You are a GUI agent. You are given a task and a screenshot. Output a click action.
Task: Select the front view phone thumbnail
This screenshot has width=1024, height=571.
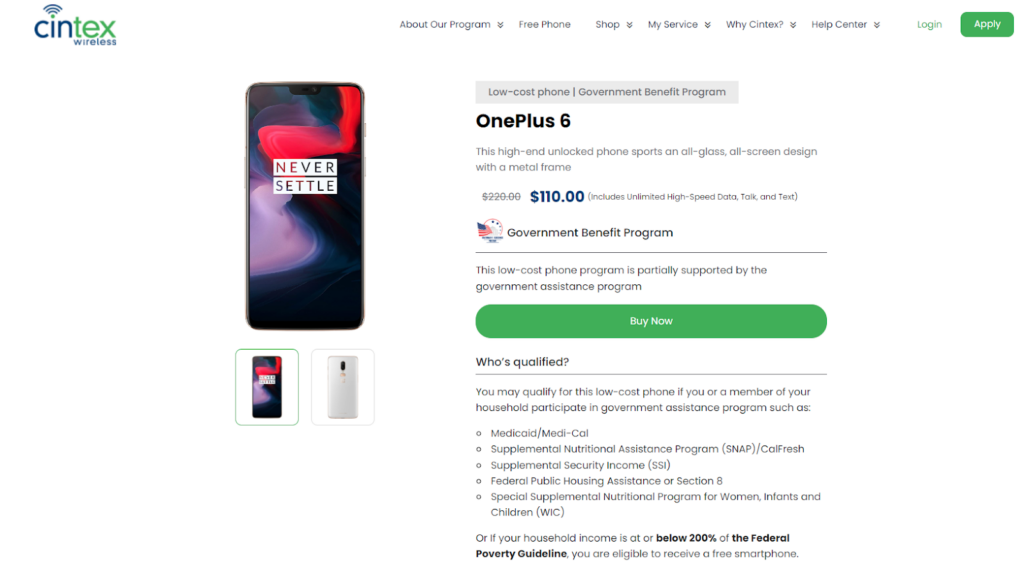pyautogui.click(x=267, y=387)
